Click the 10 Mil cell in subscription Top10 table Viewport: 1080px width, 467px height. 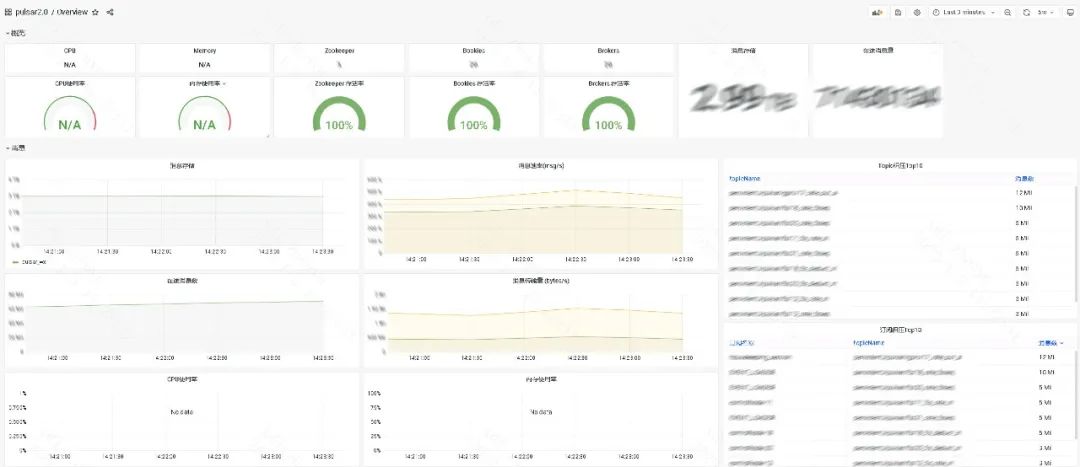[x=1046, y=372]
